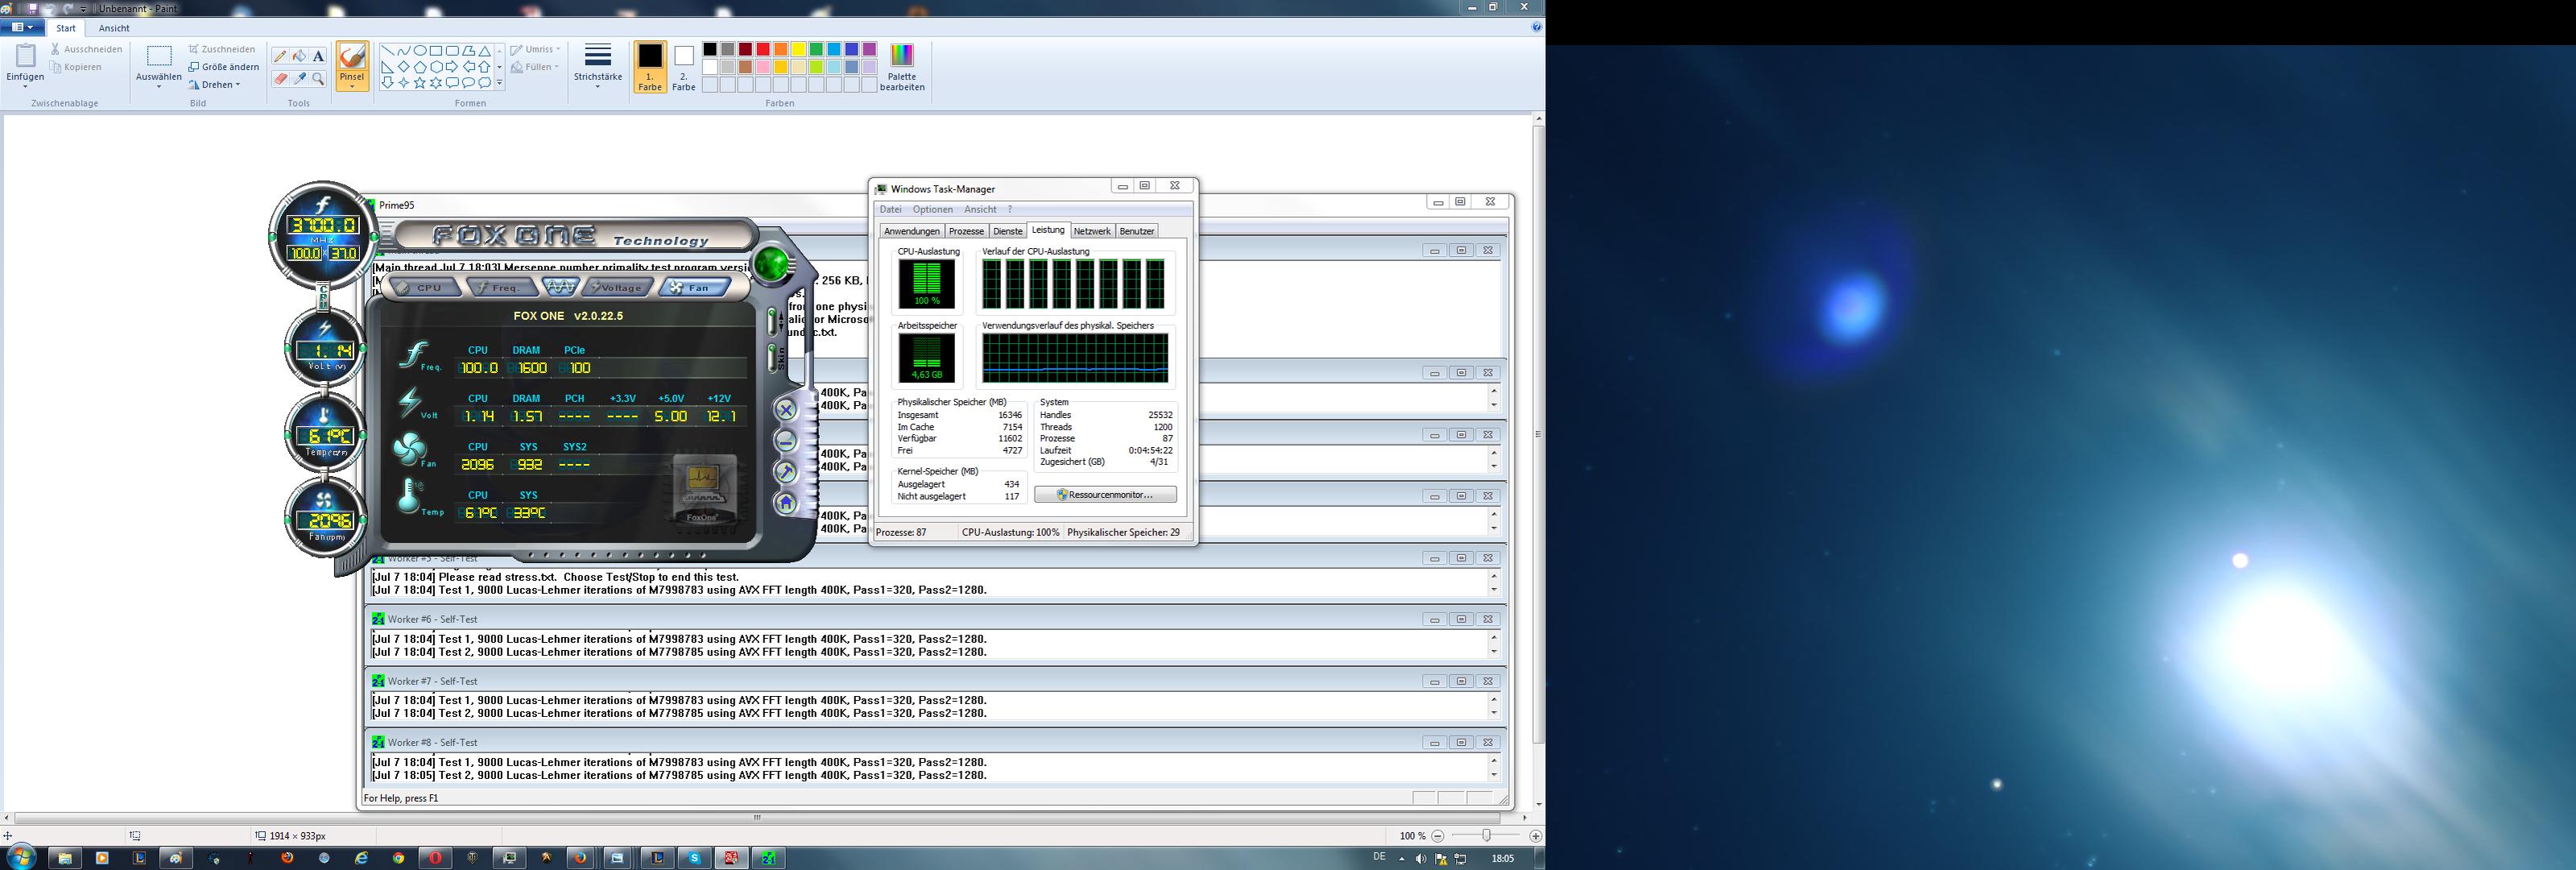Switch Fox One to Fan panel
Image resolution: width=2576 pixels, height=870 pixels.
click(694, 288)
